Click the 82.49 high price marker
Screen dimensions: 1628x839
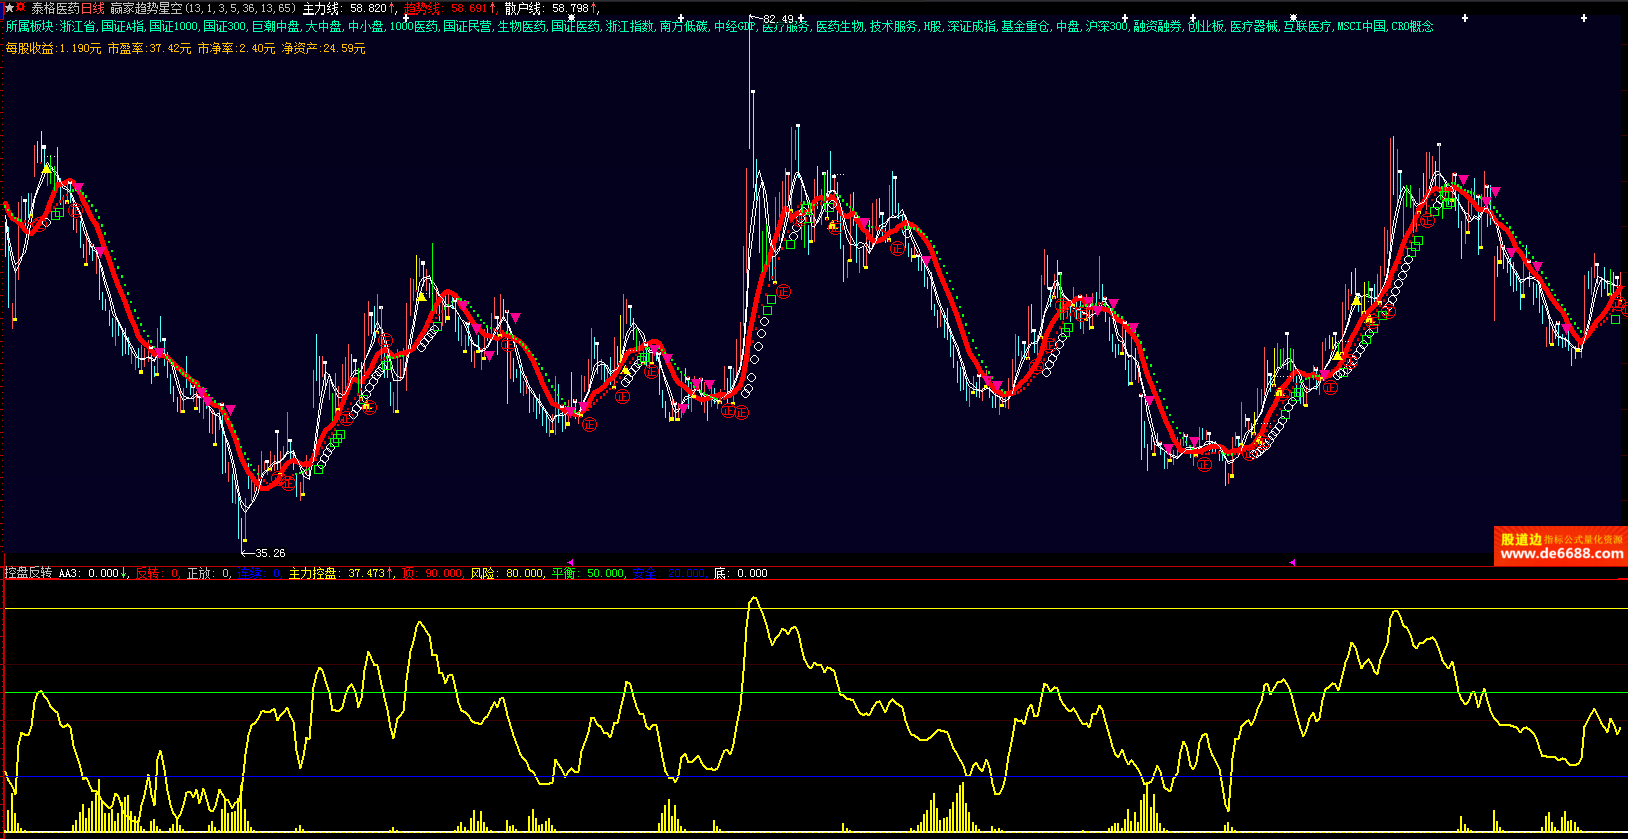click(x=780, y=19)
